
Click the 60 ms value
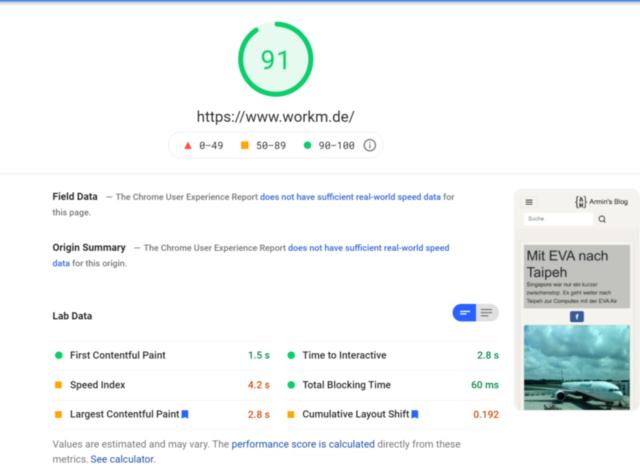tap(485, 385)
